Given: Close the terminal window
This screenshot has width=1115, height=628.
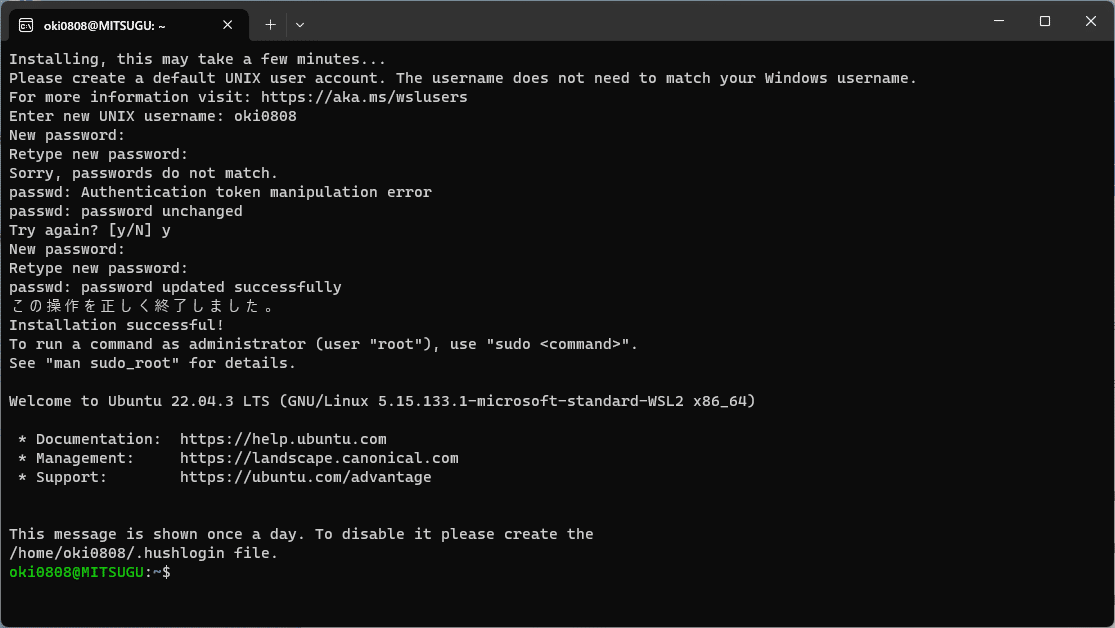Looking at the screenshot, I should pos(1091,21).
